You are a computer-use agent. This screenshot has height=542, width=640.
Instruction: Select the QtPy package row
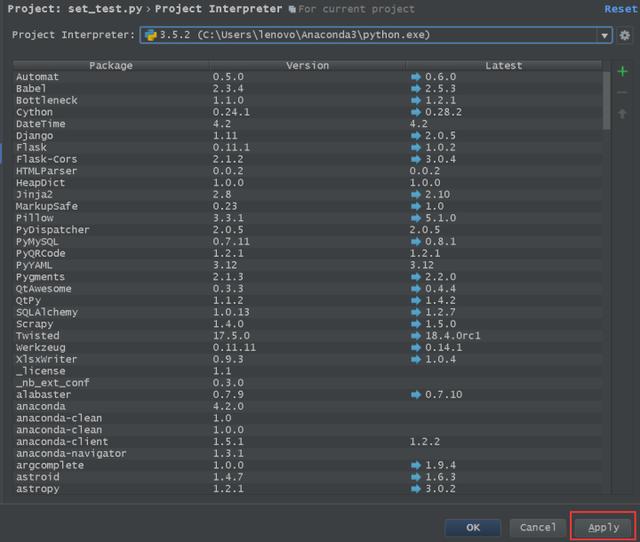pos(308,301)
